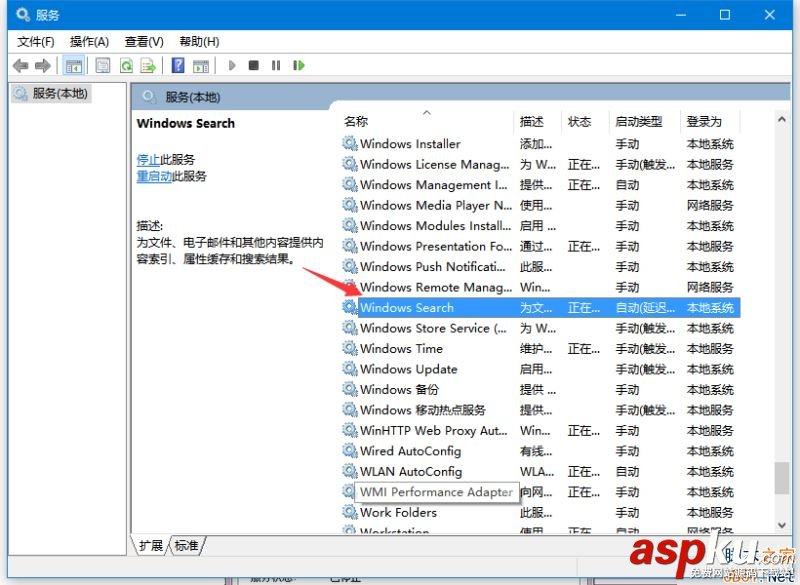Open the 操作(A) menu
Image resolution: width=800 pixels, height=585 pixels.
[90, 41]
